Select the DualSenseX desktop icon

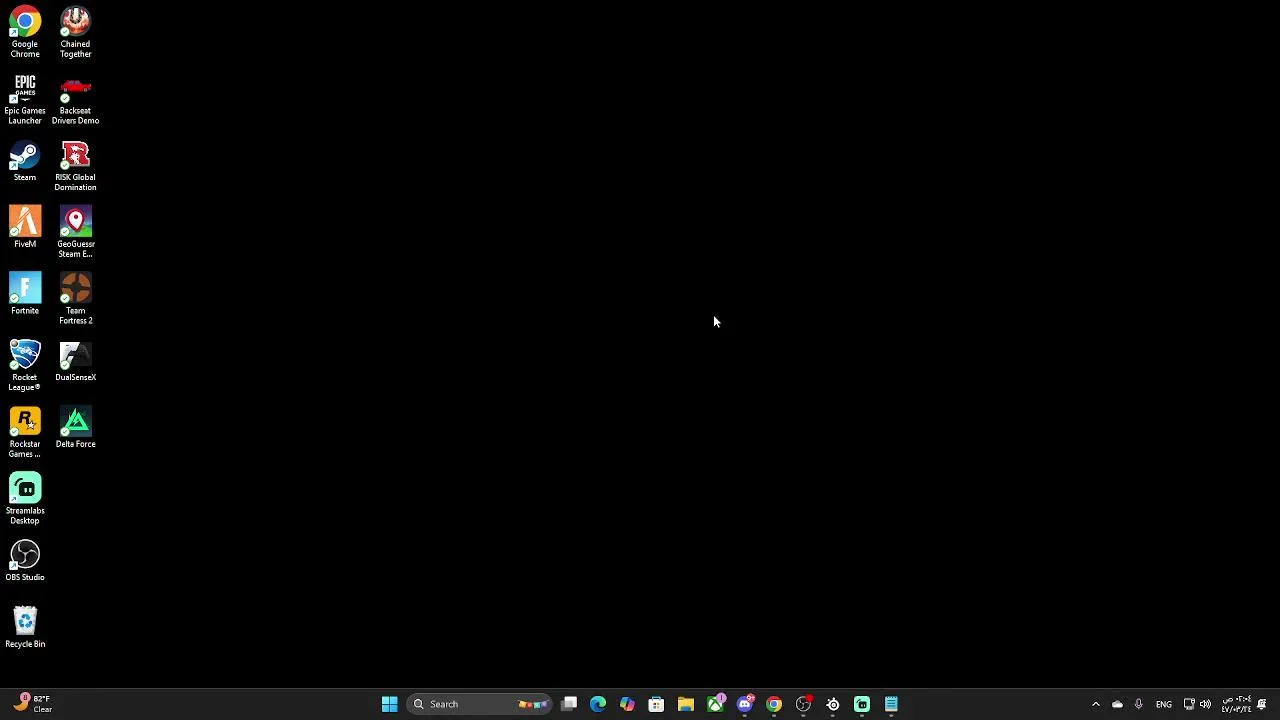click(75, 362)
